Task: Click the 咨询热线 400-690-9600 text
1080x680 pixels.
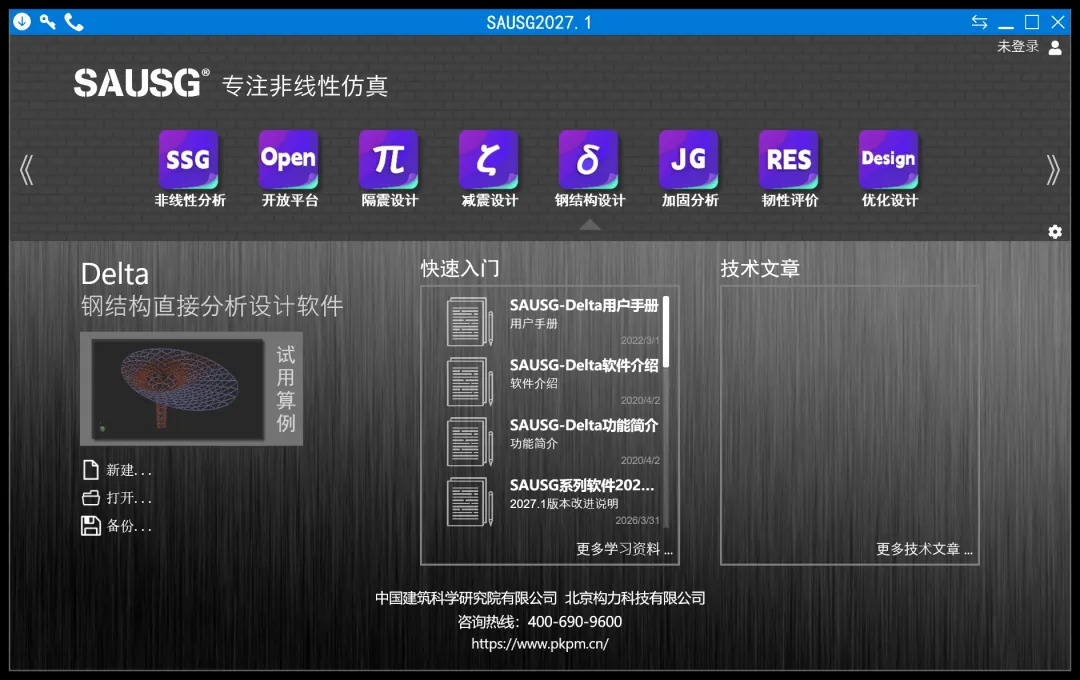Action: 540,622
